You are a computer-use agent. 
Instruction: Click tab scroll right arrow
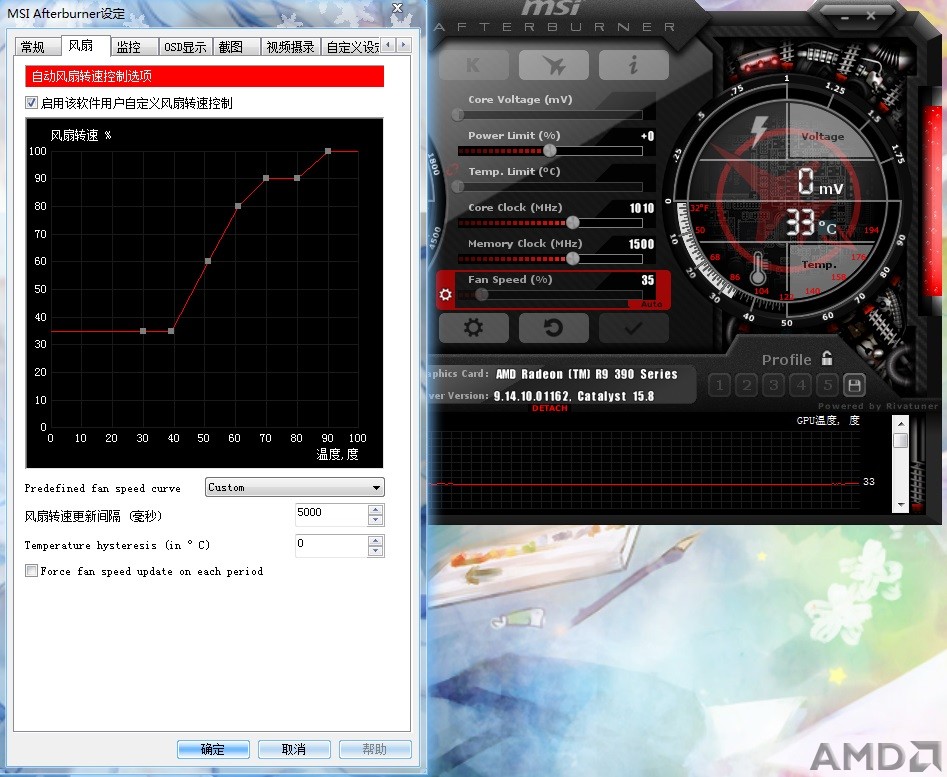point(403,45)
